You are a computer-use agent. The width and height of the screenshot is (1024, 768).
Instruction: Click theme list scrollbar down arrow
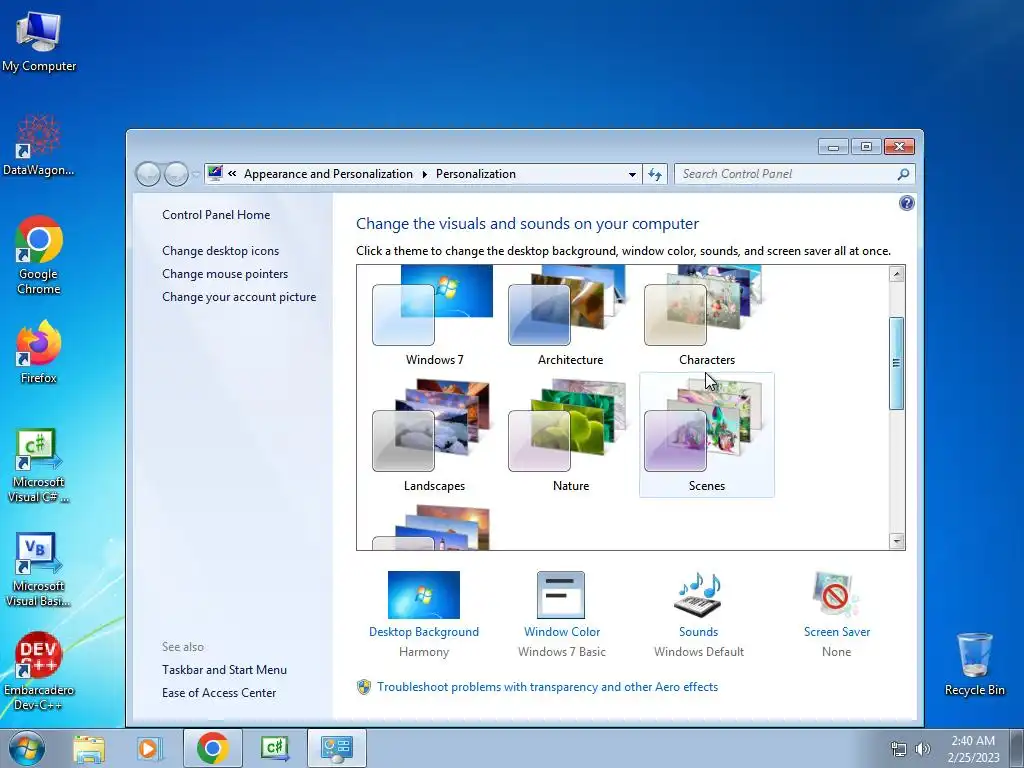(x=897, y=541)
